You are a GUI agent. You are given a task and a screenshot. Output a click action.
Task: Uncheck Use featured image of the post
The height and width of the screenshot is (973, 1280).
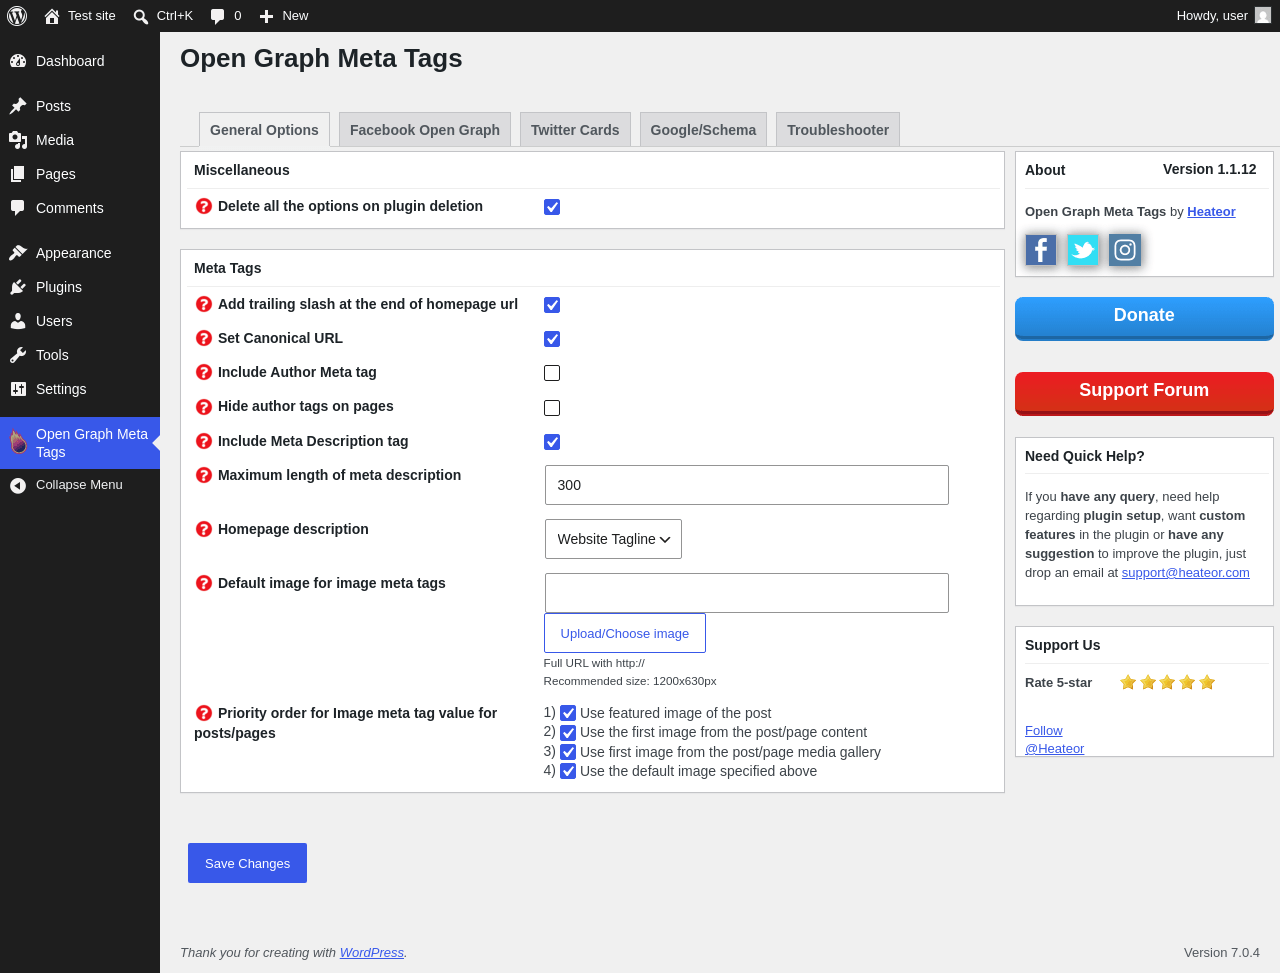(x=568, y=713)
